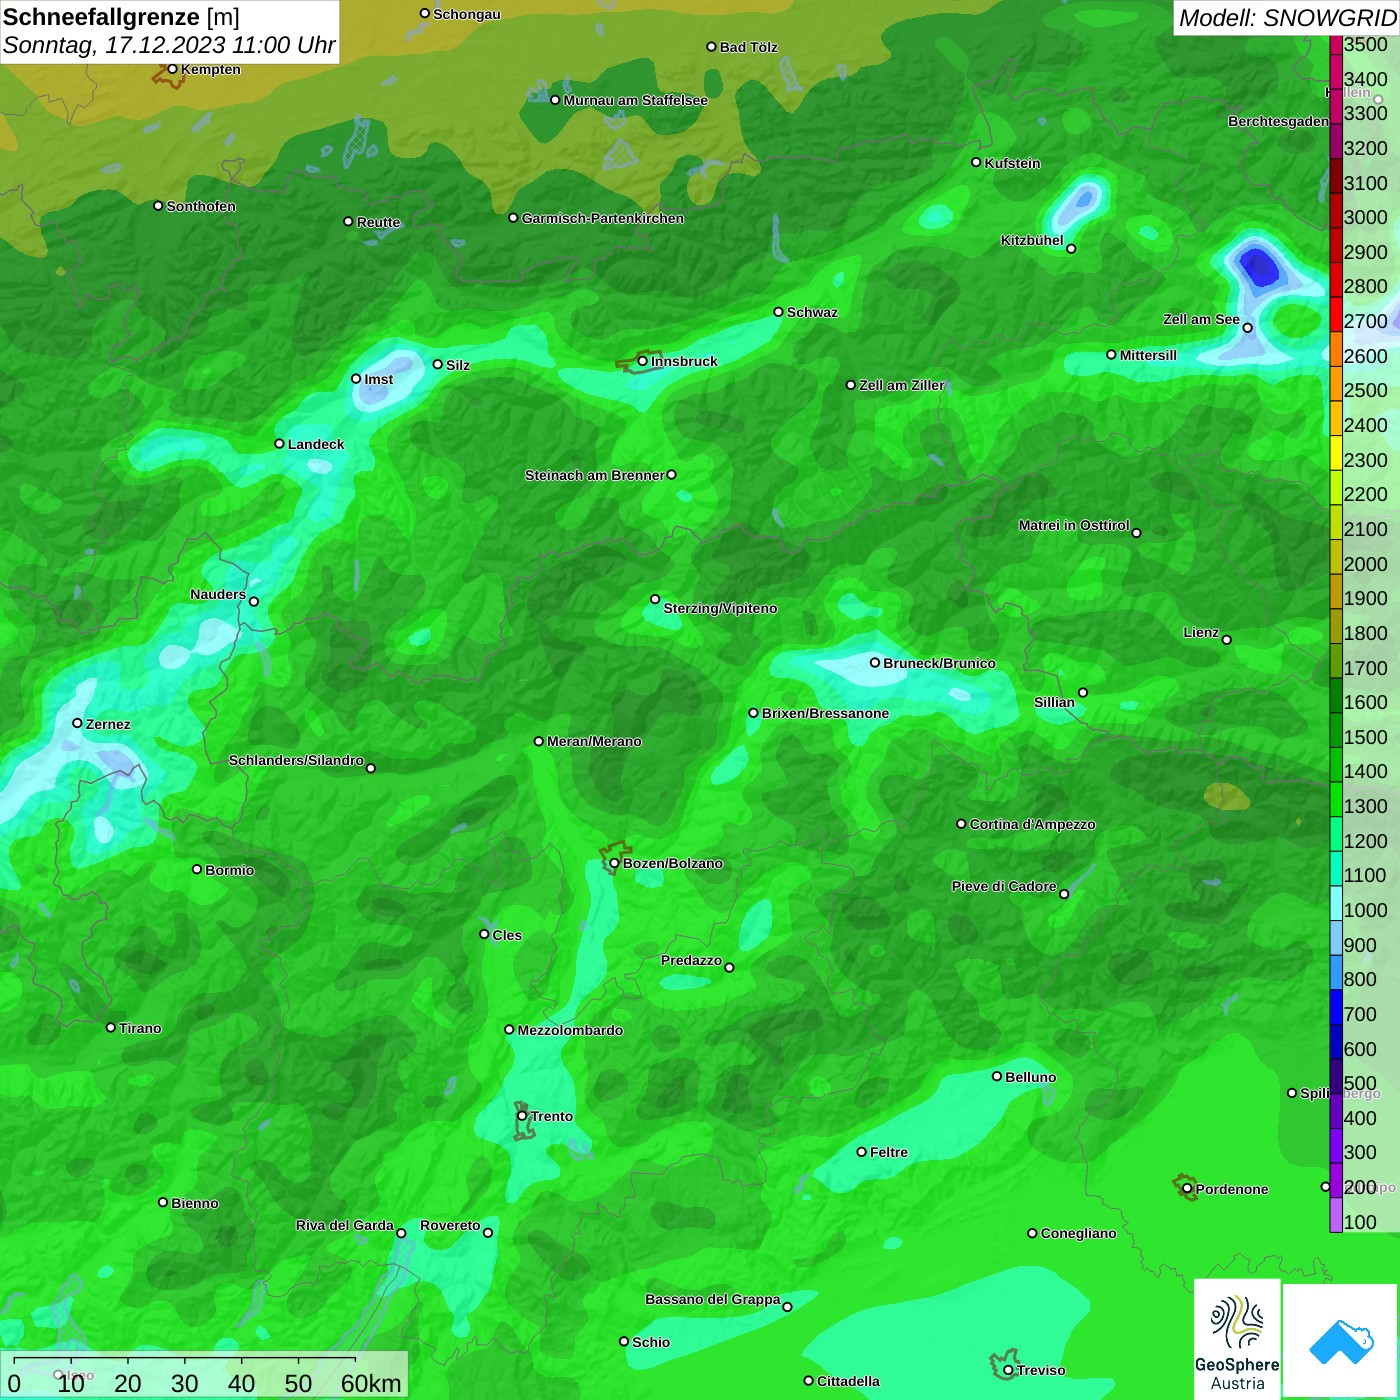Click the Landeck marker dot

click(x=279, y=444)
